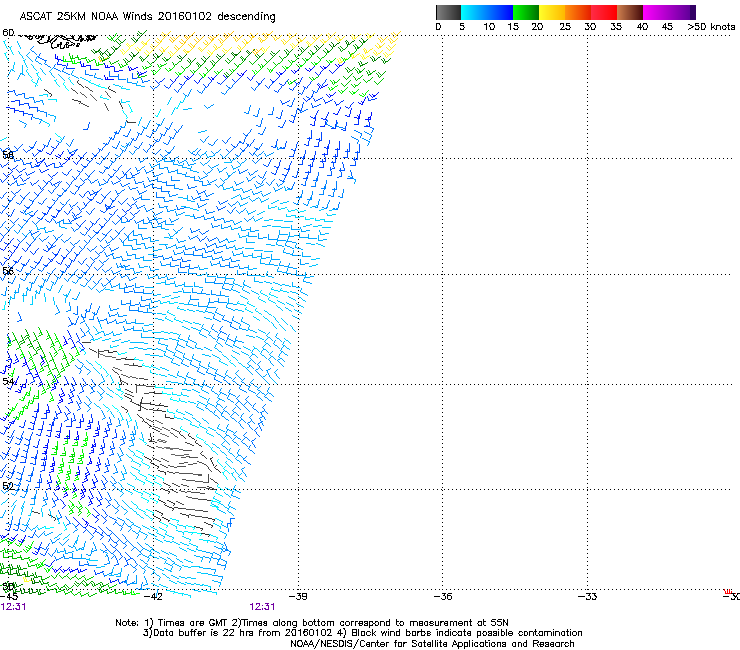
Task: Click the '20' label under the color bar
Action: 537,27
